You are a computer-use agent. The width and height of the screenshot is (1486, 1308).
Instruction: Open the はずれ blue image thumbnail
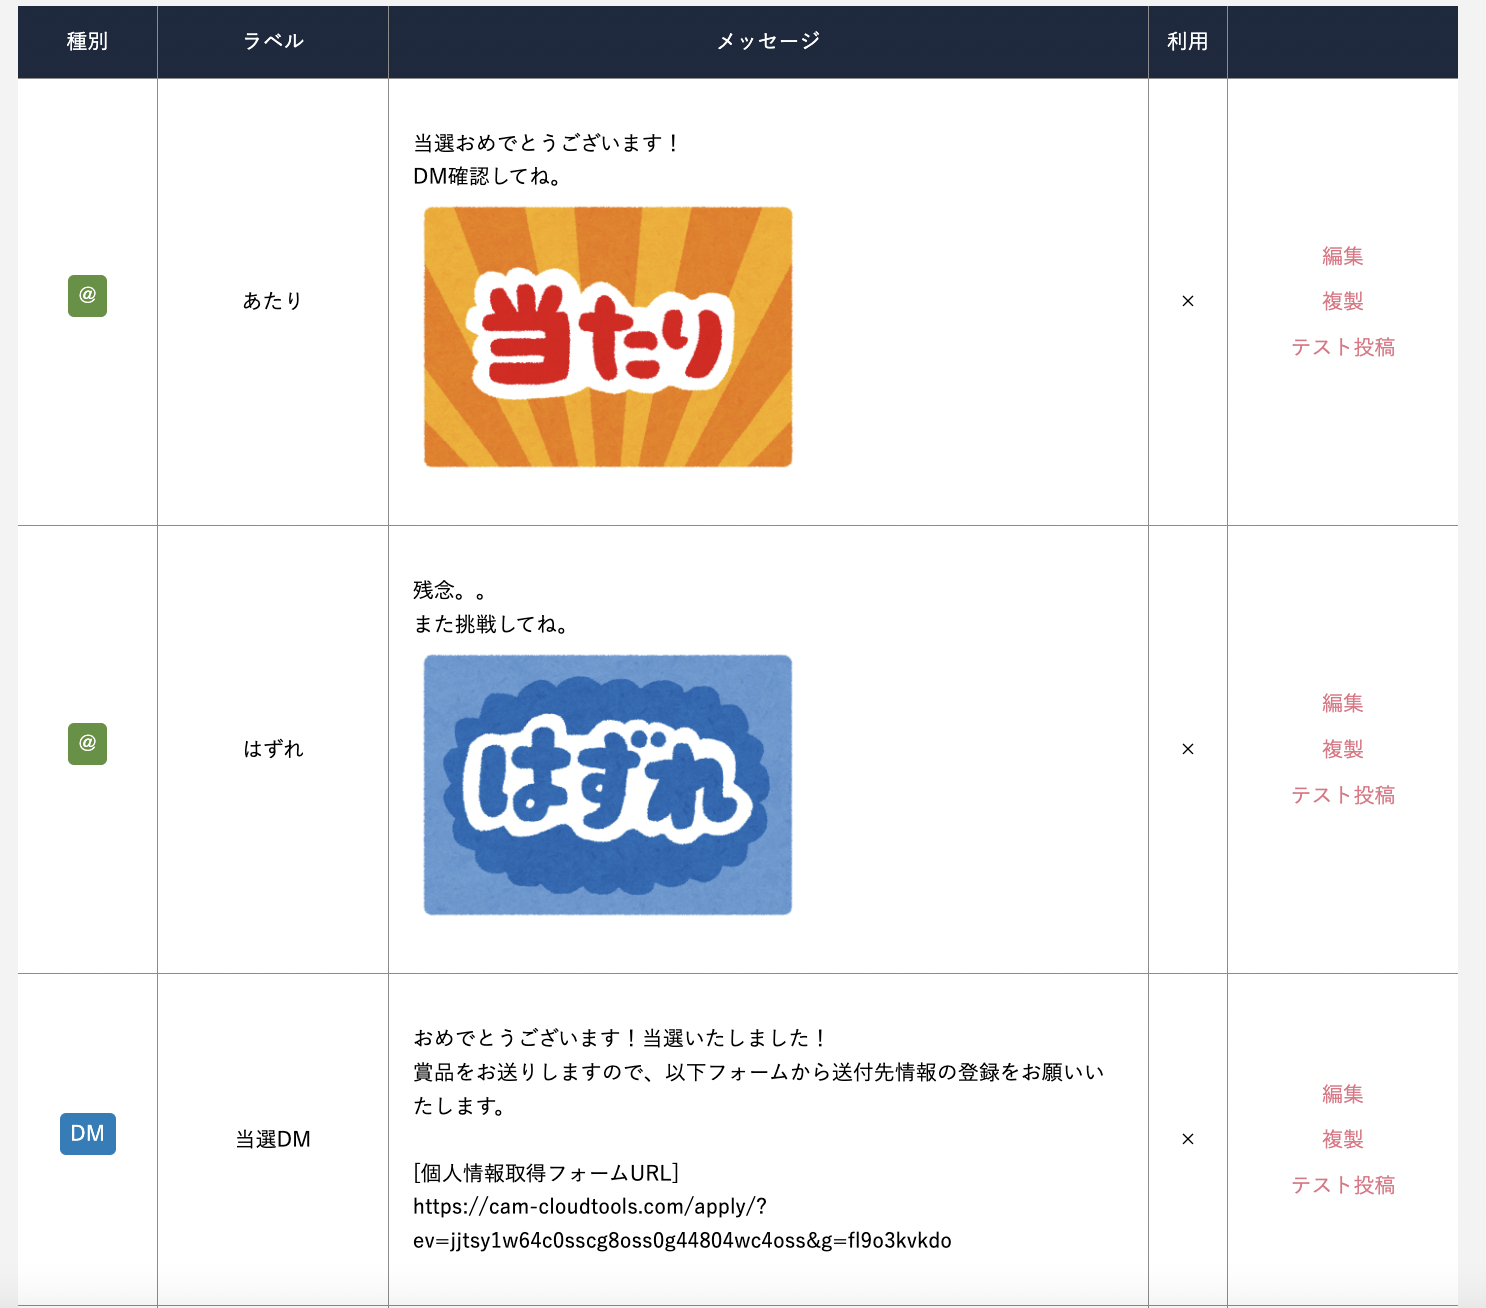pos(608,785)
